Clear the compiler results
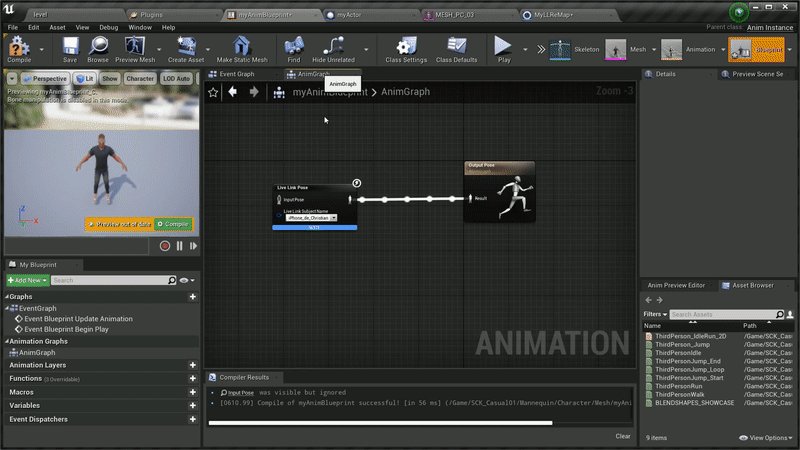The image size is (800, 450). pos(622,436)
